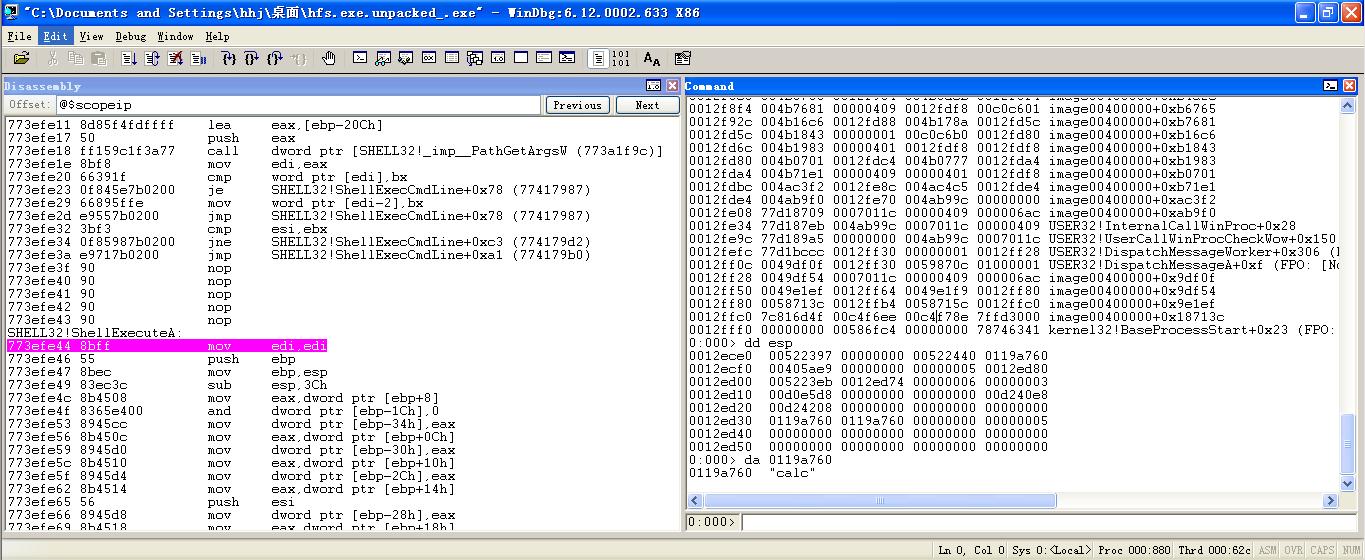Image resolution: width=1365 pixels, height=560 pixels.
Task: Click the Options toolbar icon
Action: coord(683,59)
